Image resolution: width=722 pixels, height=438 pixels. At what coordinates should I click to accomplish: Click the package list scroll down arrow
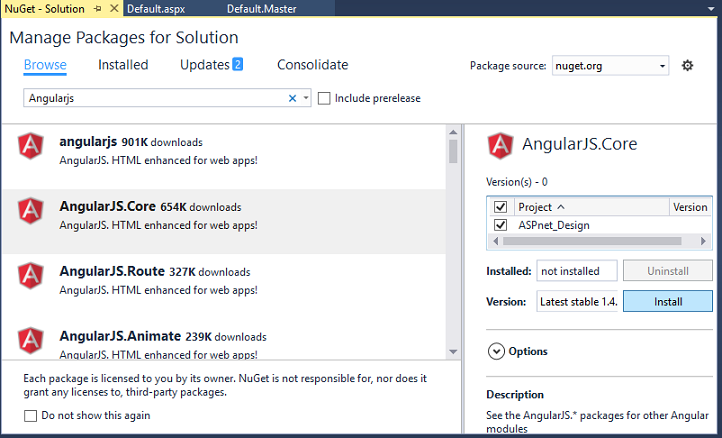(453, 352)
